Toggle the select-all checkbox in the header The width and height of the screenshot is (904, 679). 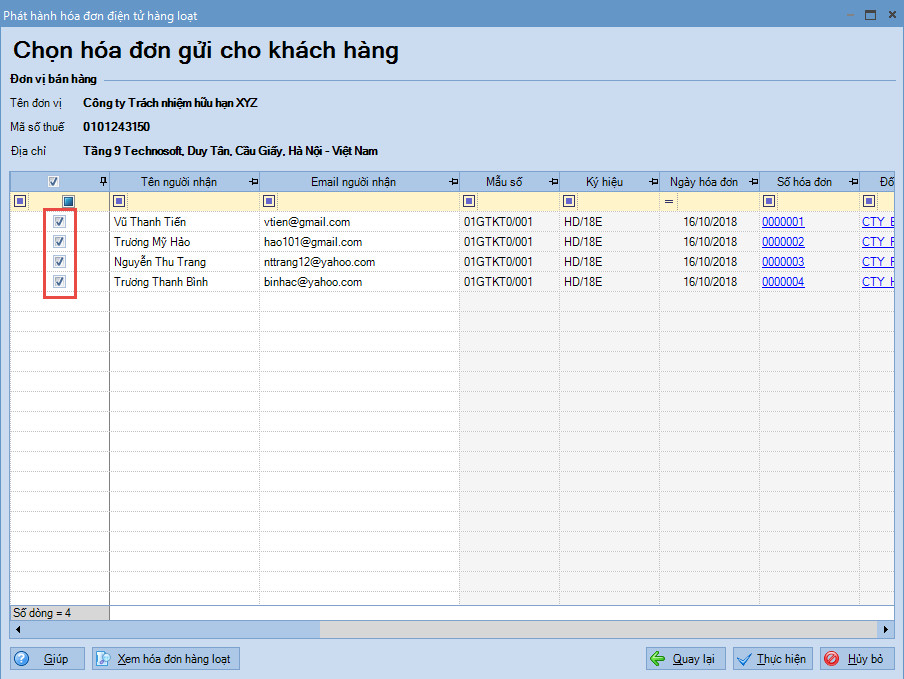(53, 181)
